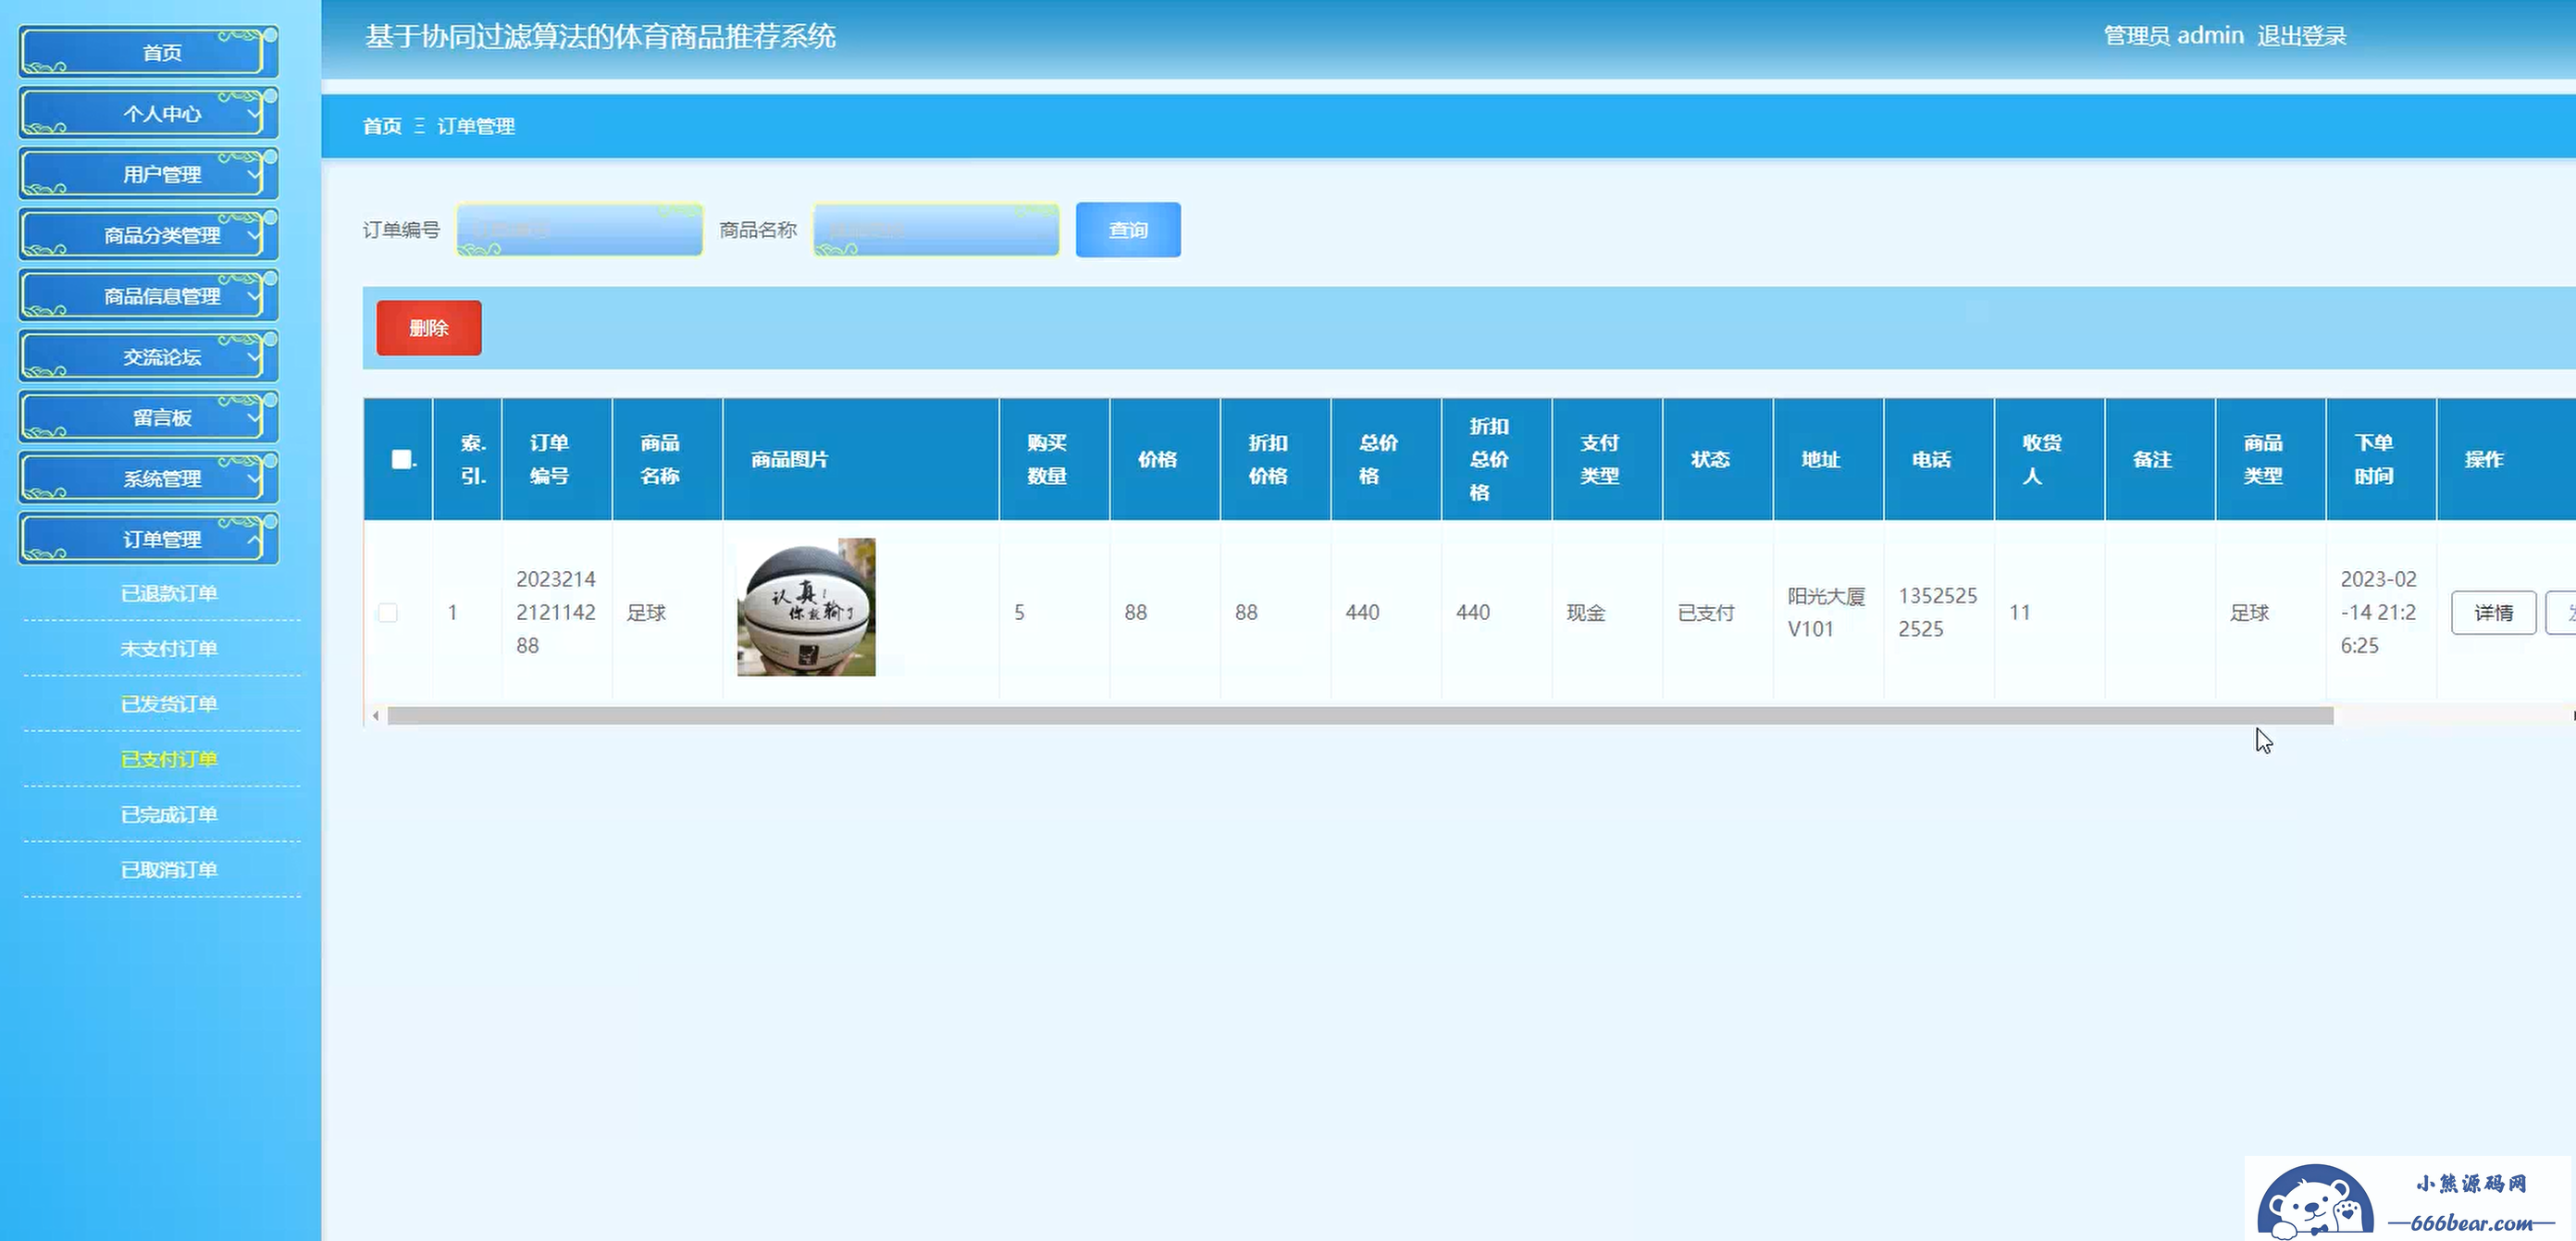
Task: Toggle the select-all checkbox in table header
Action: click(401, 459)
